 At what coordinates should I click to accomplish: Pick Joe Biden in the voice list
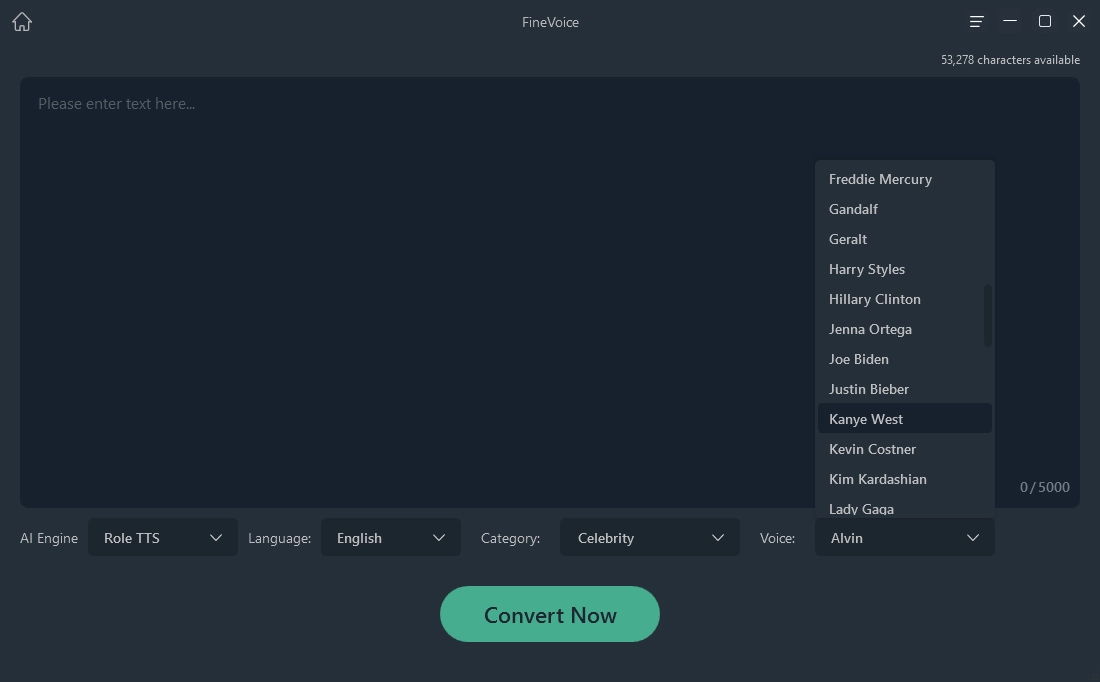tap(905, 359)
